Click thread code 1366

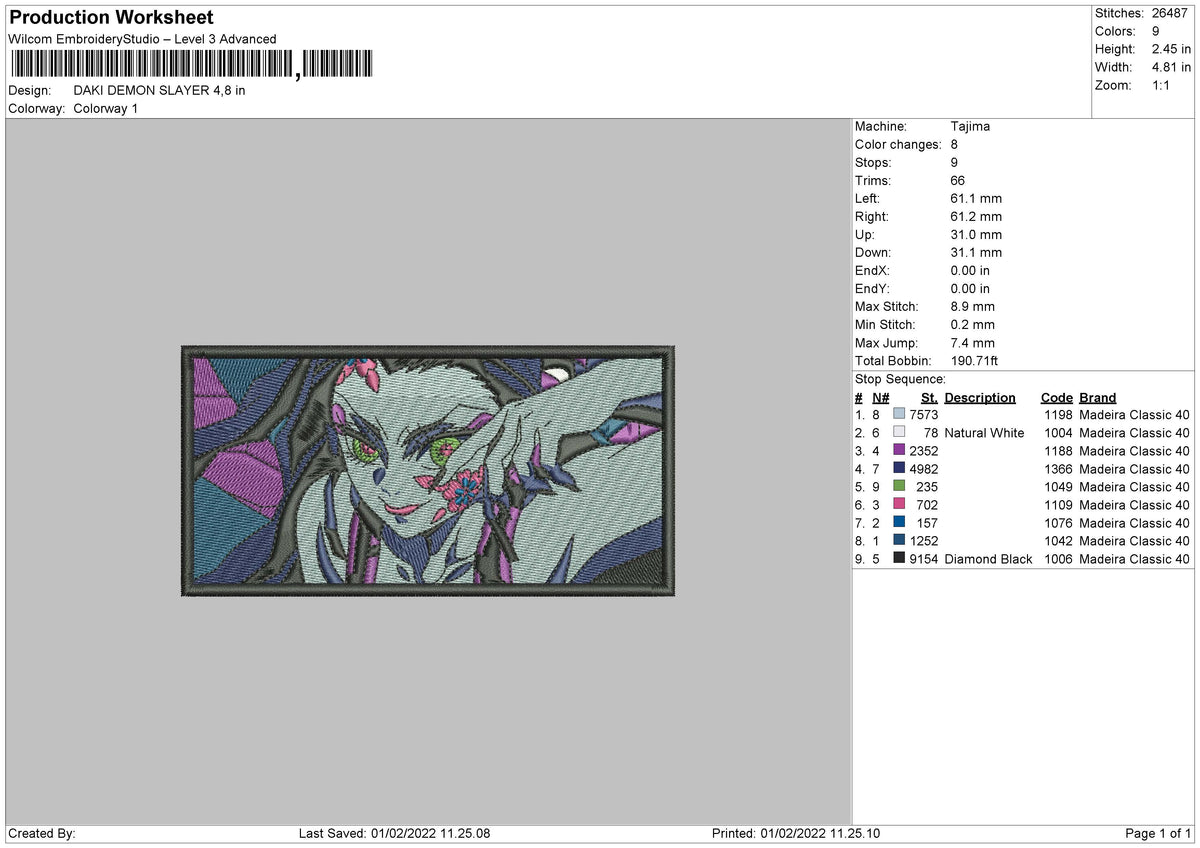point(1057,469)
